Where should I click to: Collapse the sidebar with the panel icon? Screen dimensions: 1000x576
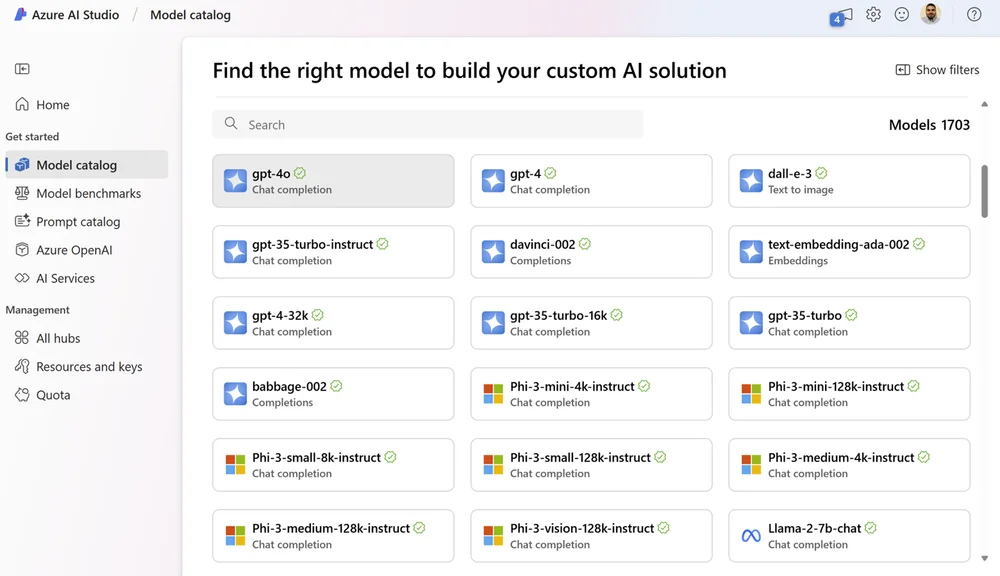22,69
